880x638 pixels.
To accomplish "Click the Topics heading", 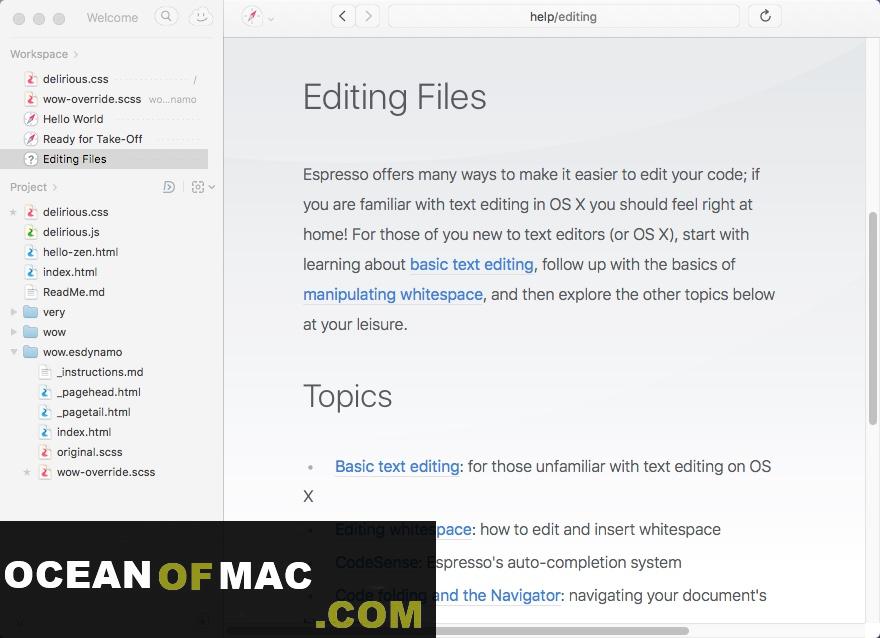I will (347, 397).
